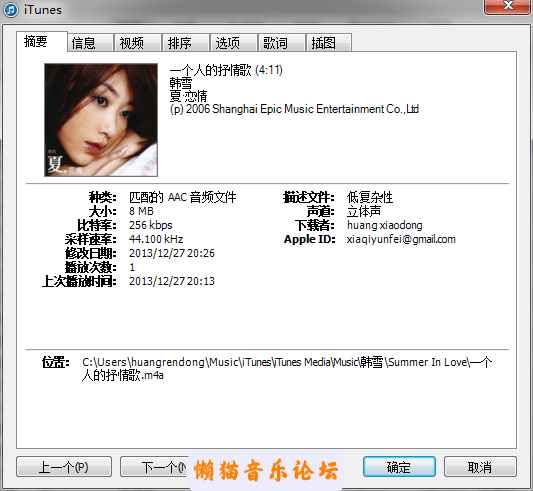Click the 采样速率 label
This screenshot has height=491, width=533.
[x=91, y=239]
